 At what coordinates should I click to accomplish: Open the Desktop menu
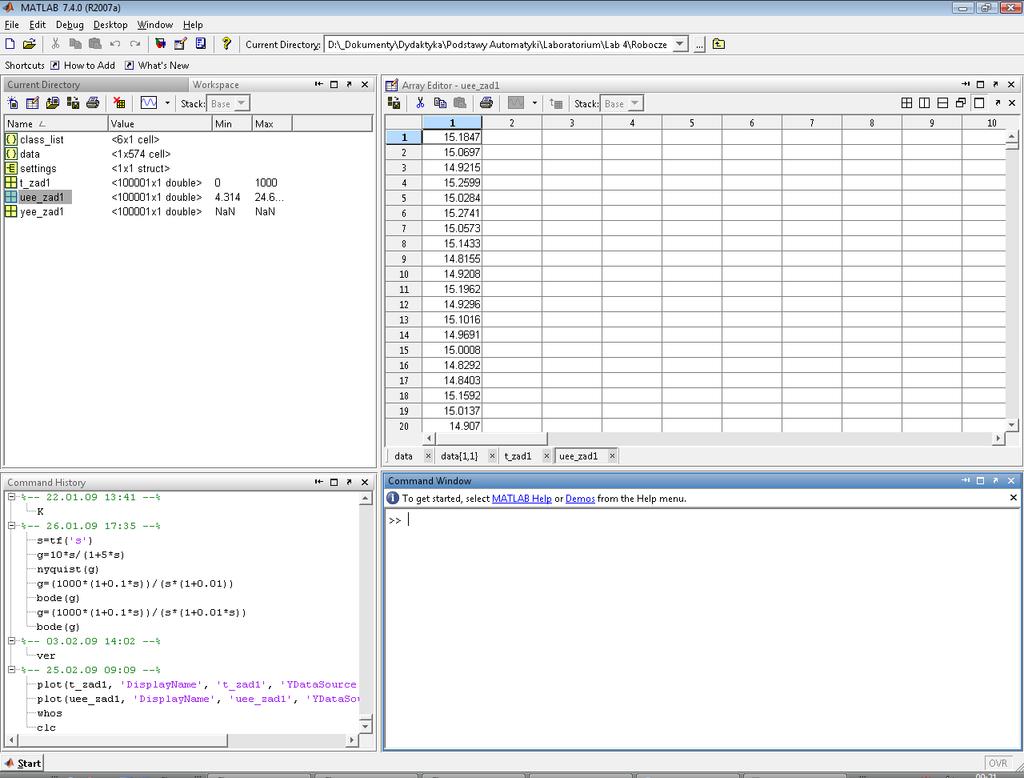tap(110, 25)
